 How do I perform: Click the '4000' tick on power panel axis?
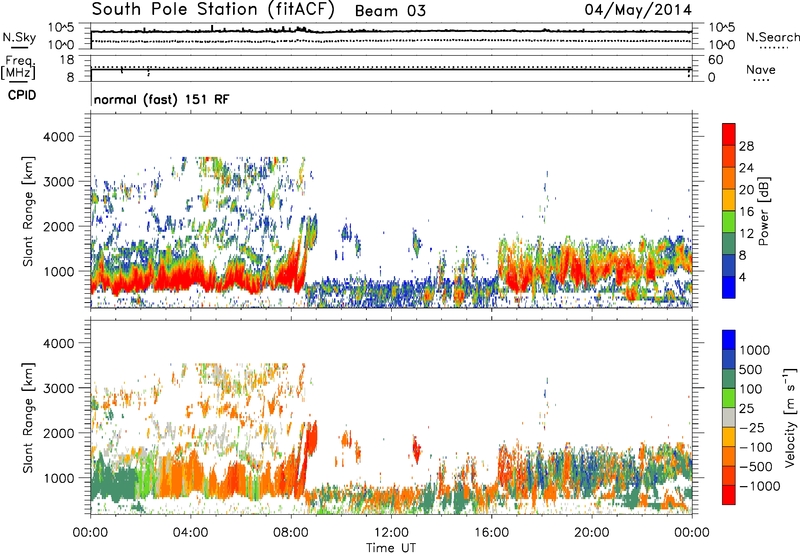[x=58, y=137]
